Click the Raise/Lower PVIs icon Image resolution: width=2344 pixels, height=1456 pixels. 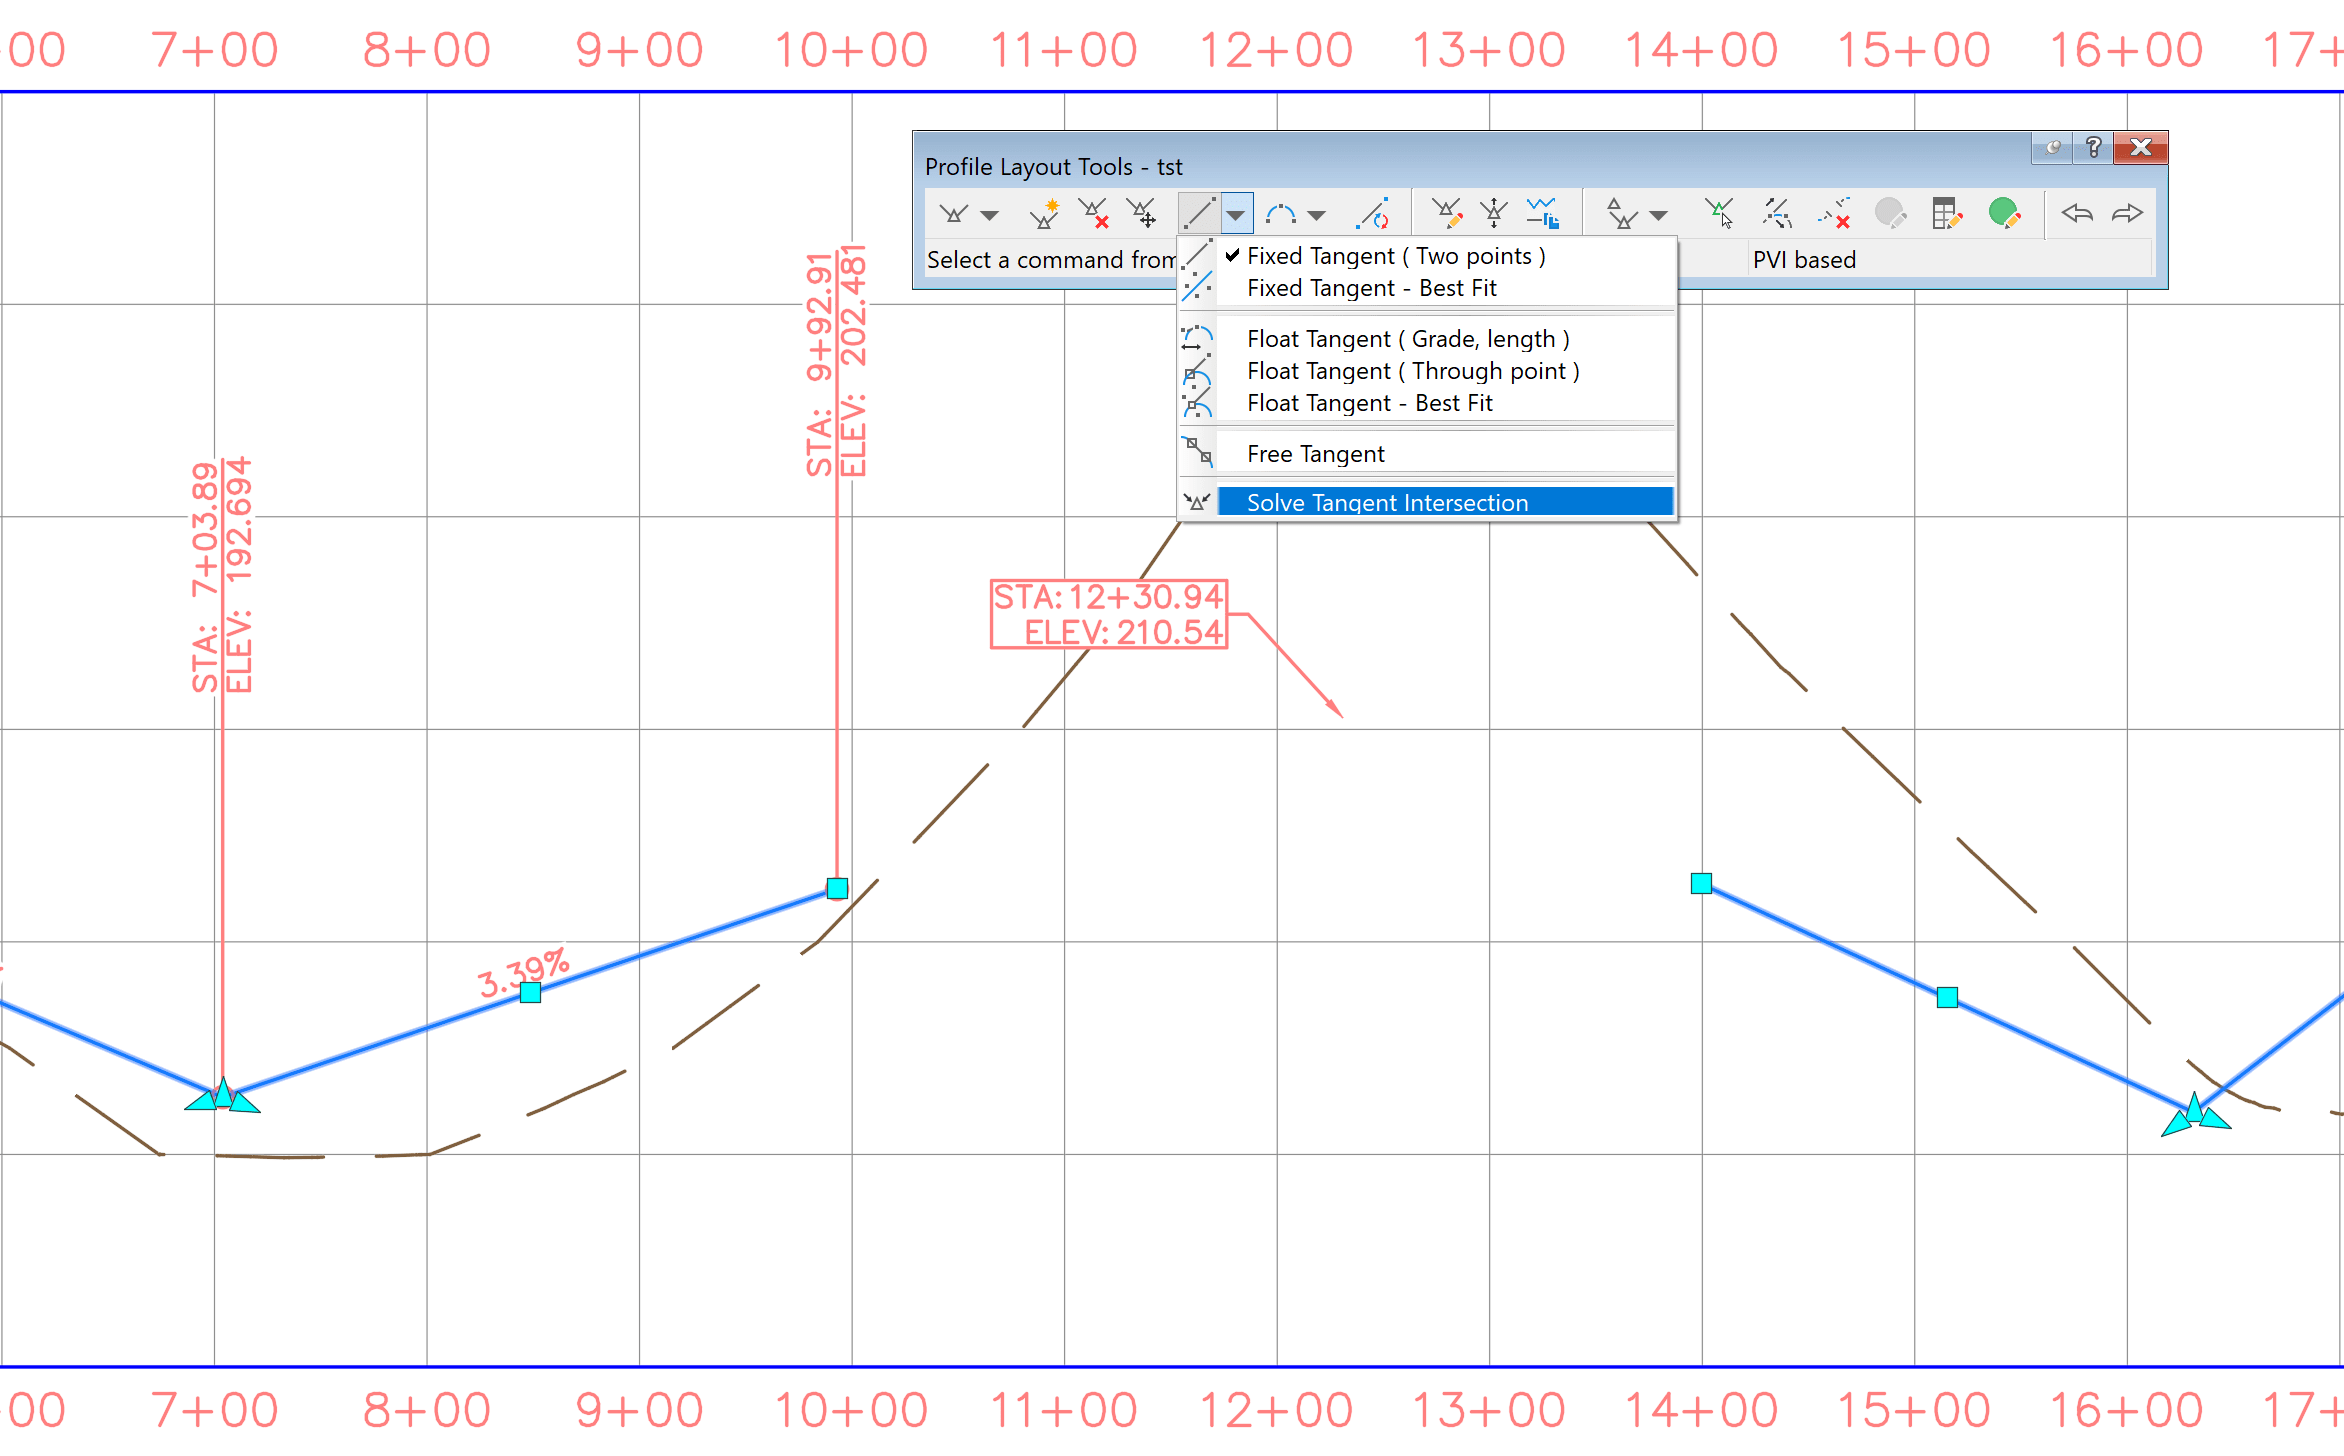coord(1494,213)
